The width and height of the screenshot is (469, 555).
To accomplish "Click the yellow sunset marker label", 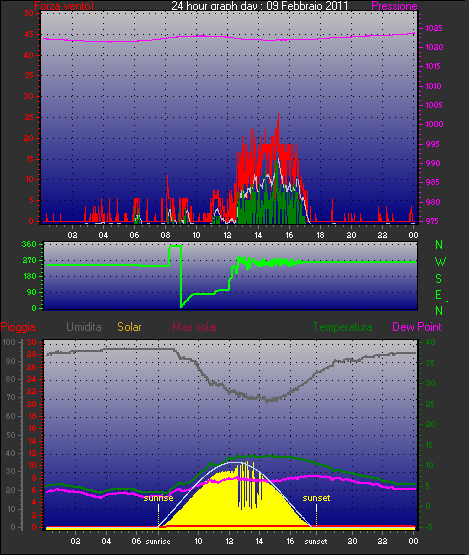I will click(x=316, y=498).
